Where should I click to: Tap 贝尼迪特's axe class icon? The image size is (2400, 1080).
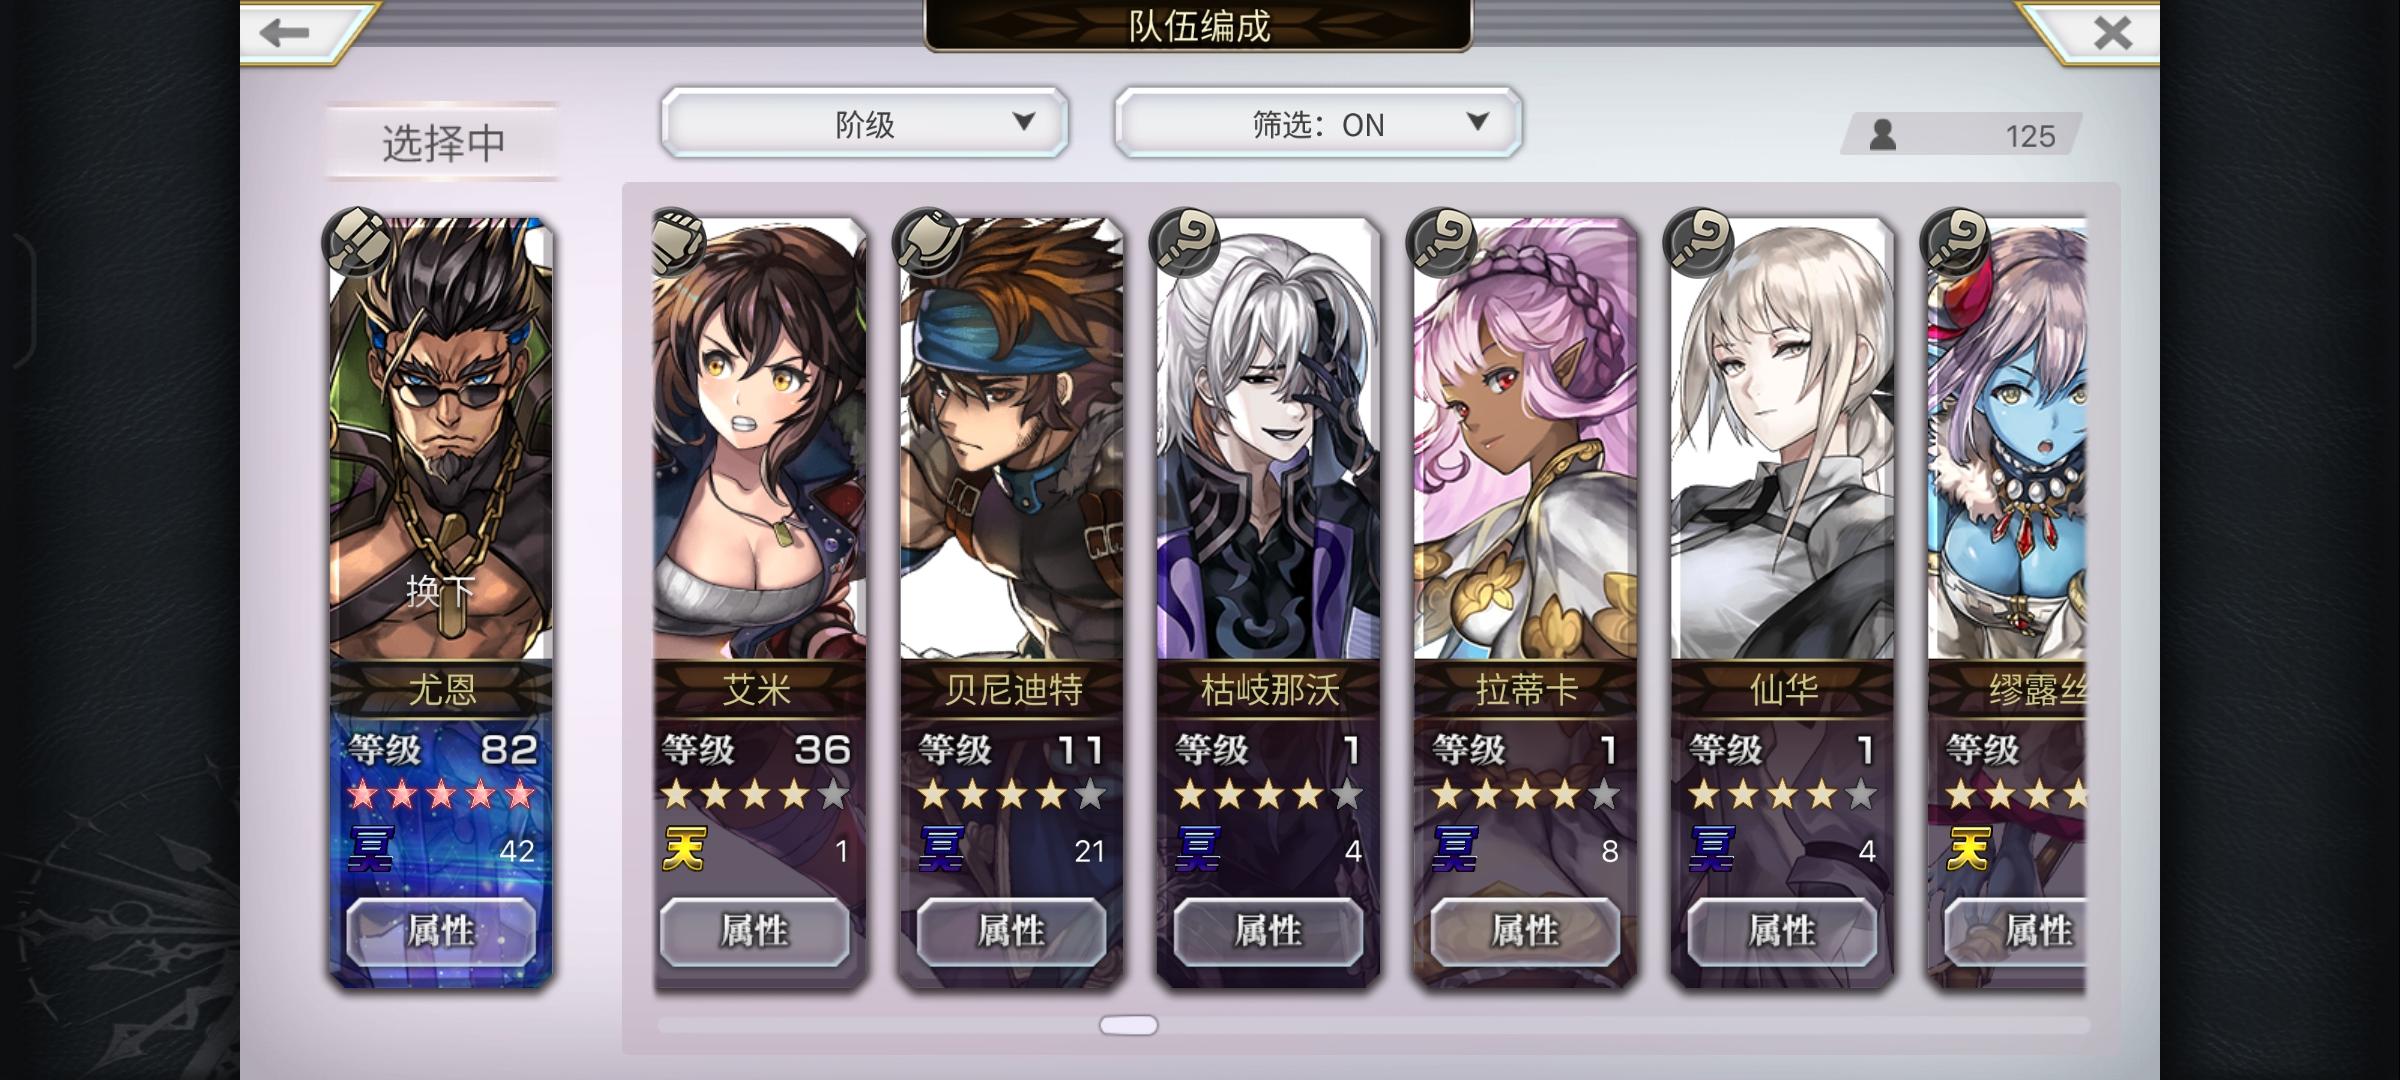click(x=929, y=241)
